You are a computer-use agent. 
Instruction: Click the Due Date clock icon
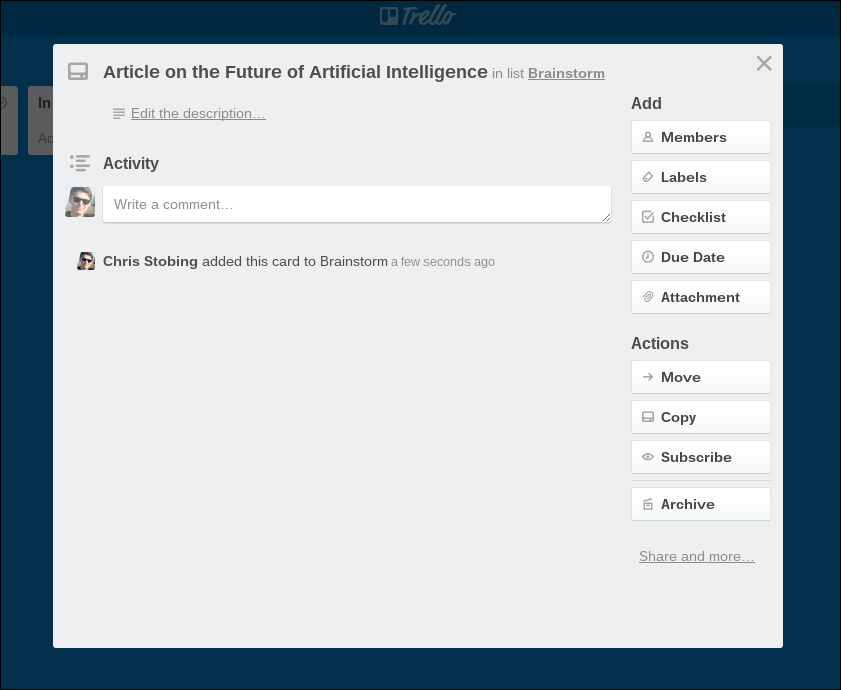point(649,257)
